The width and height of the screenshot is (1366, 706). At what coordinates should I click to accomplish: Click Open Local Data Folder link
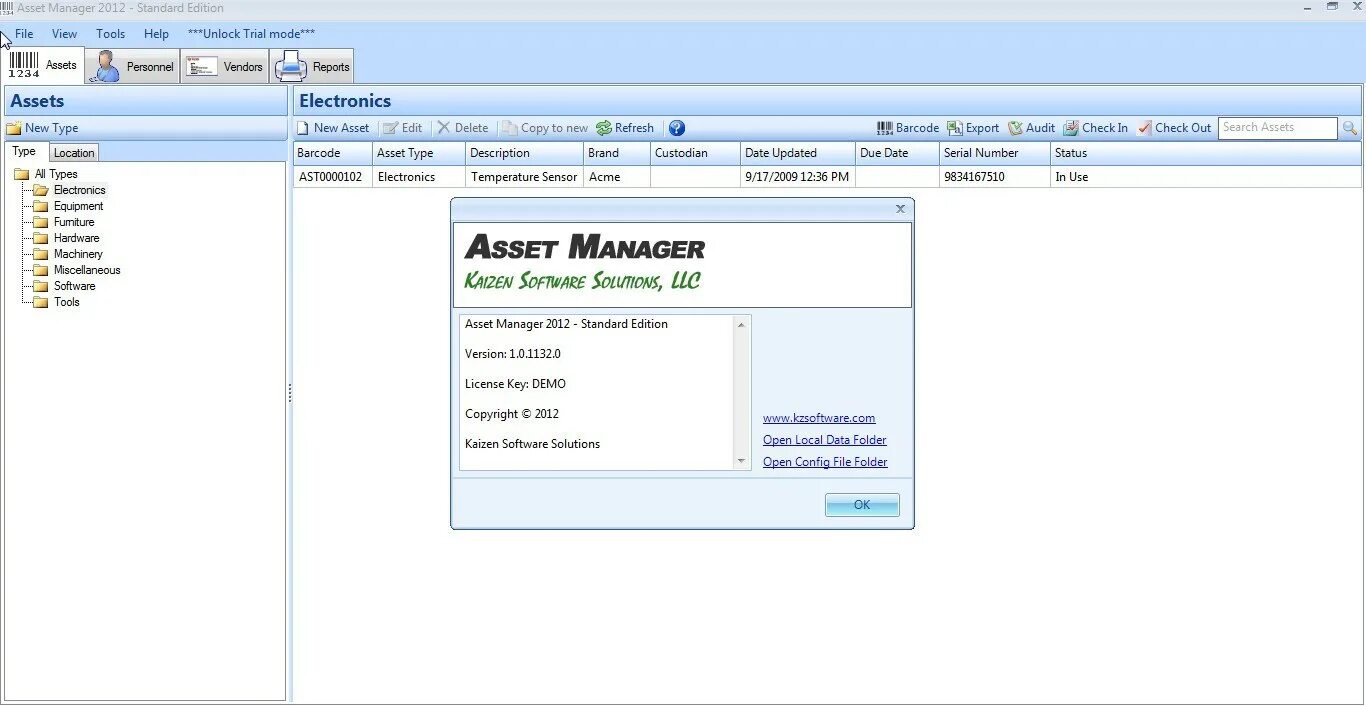tap(825, 440)
